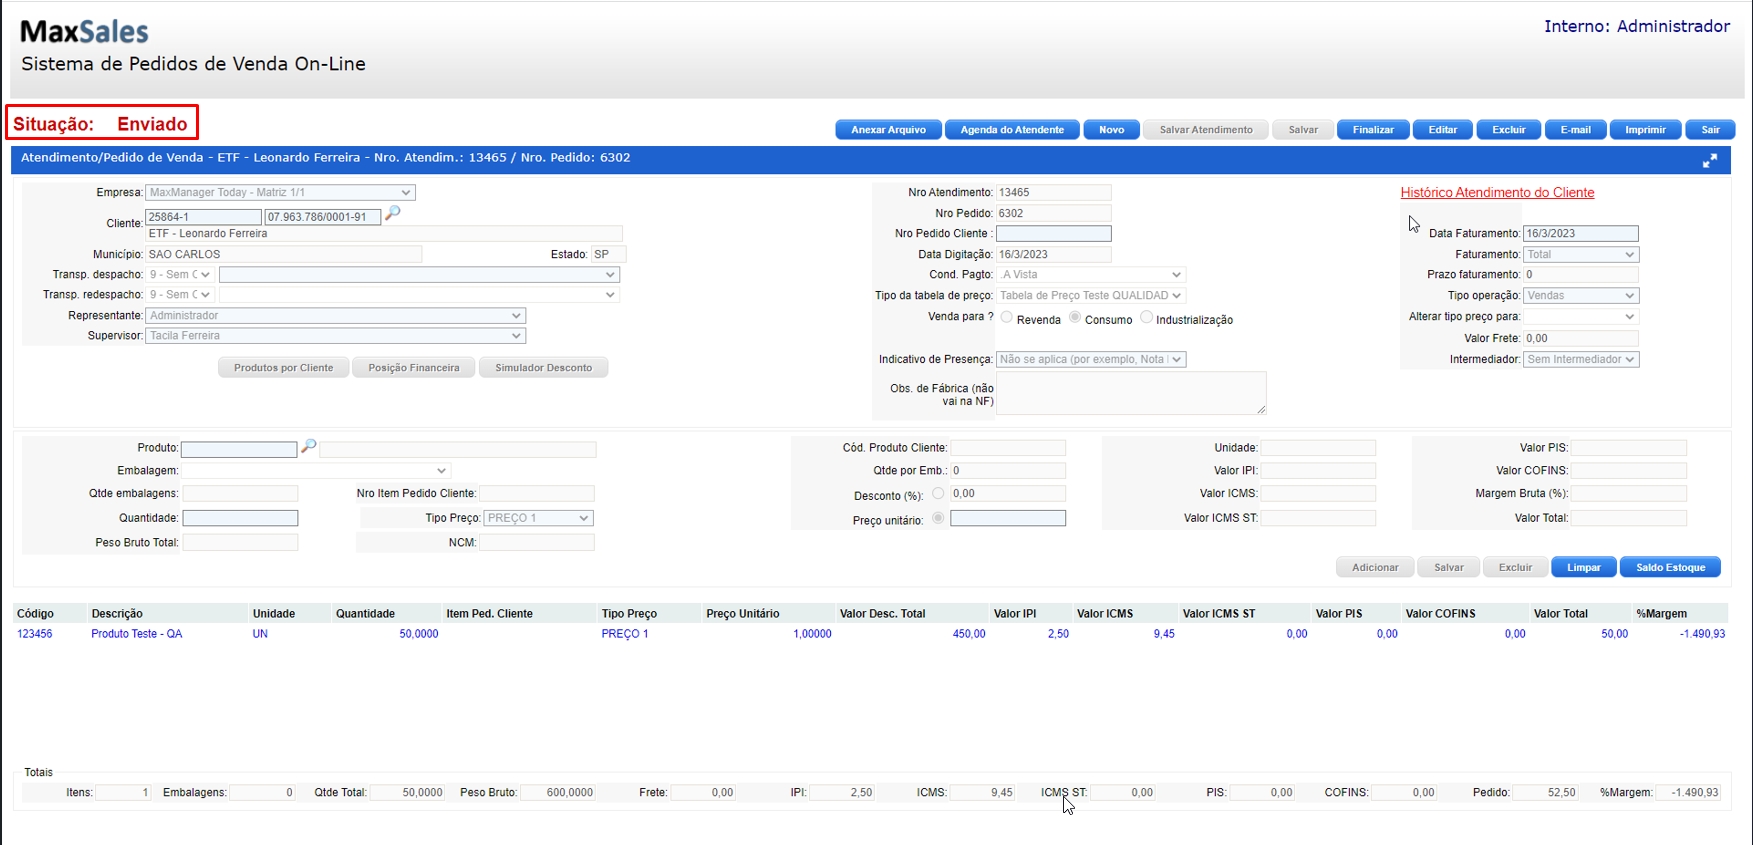Click the -1.490,93 margin cell in row
Screen dimensions: 1753x845
point(1703,634)
